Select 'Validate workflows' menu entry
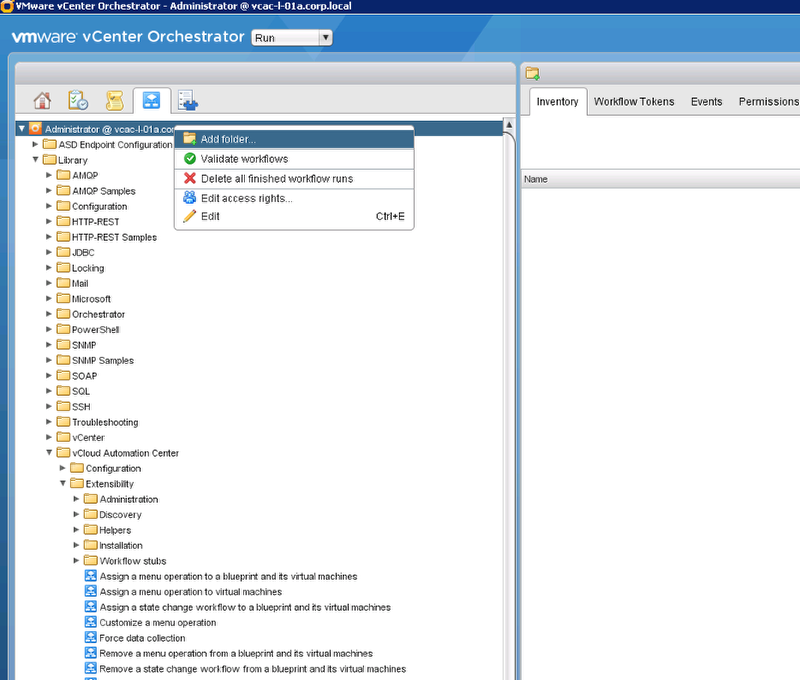The width and height of the screenshot is (800, 680). point(243,159)
